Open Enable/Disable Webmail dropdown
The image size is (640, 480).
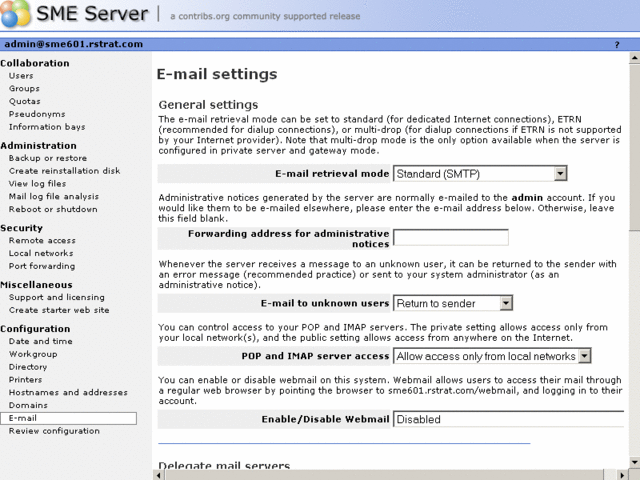click(508, 419)
